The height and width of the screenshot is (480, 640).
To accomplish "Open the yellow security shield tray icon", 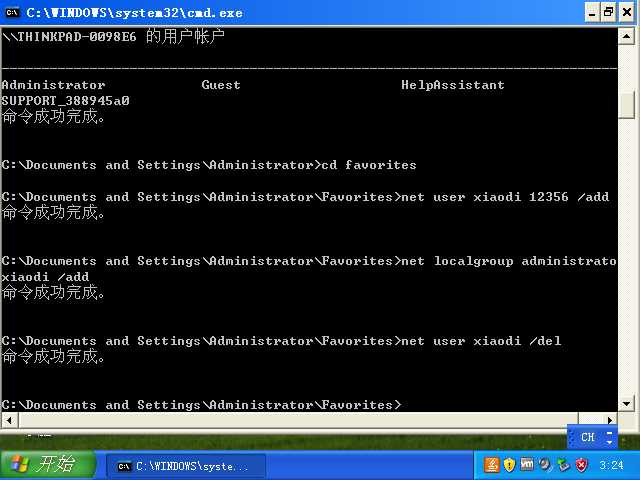I will coord(509,465).
